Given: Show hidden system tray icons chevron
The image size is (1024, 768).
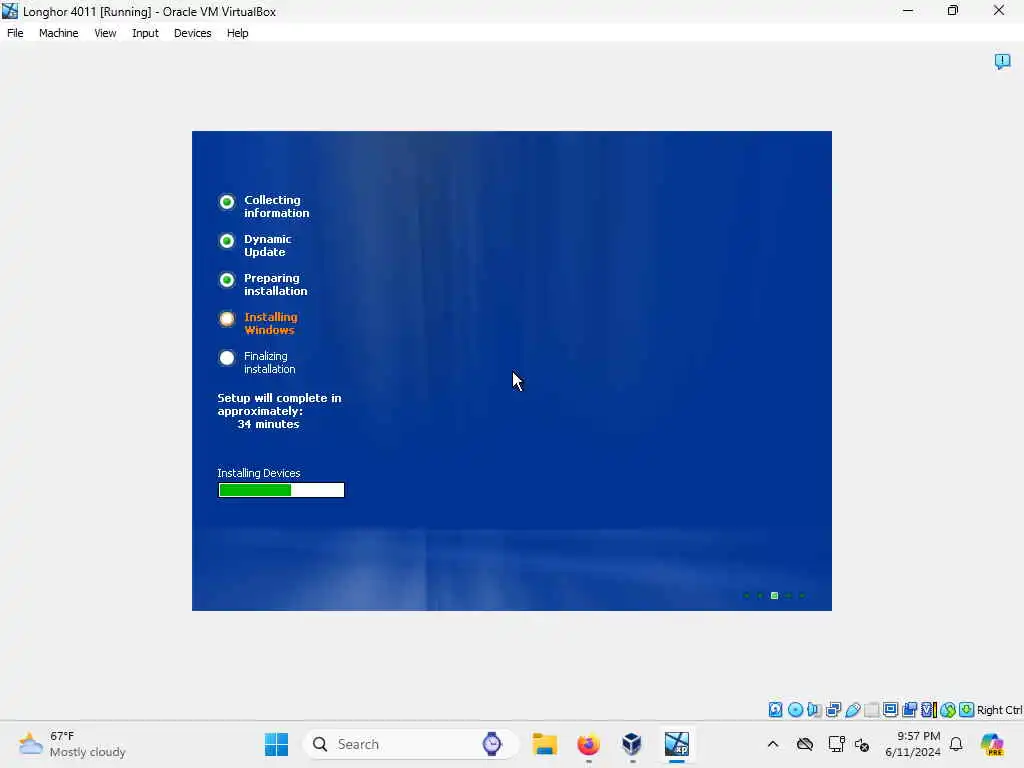Looking at the screenshot, I should pyautogui.click(x=773, y=744).
